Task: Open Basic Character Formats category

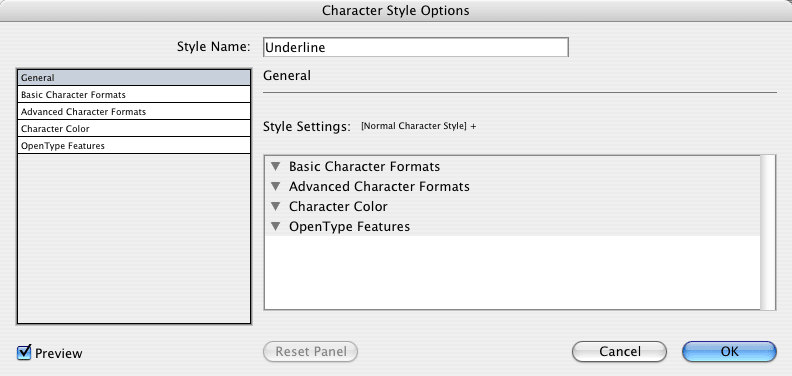Action: 134,95
